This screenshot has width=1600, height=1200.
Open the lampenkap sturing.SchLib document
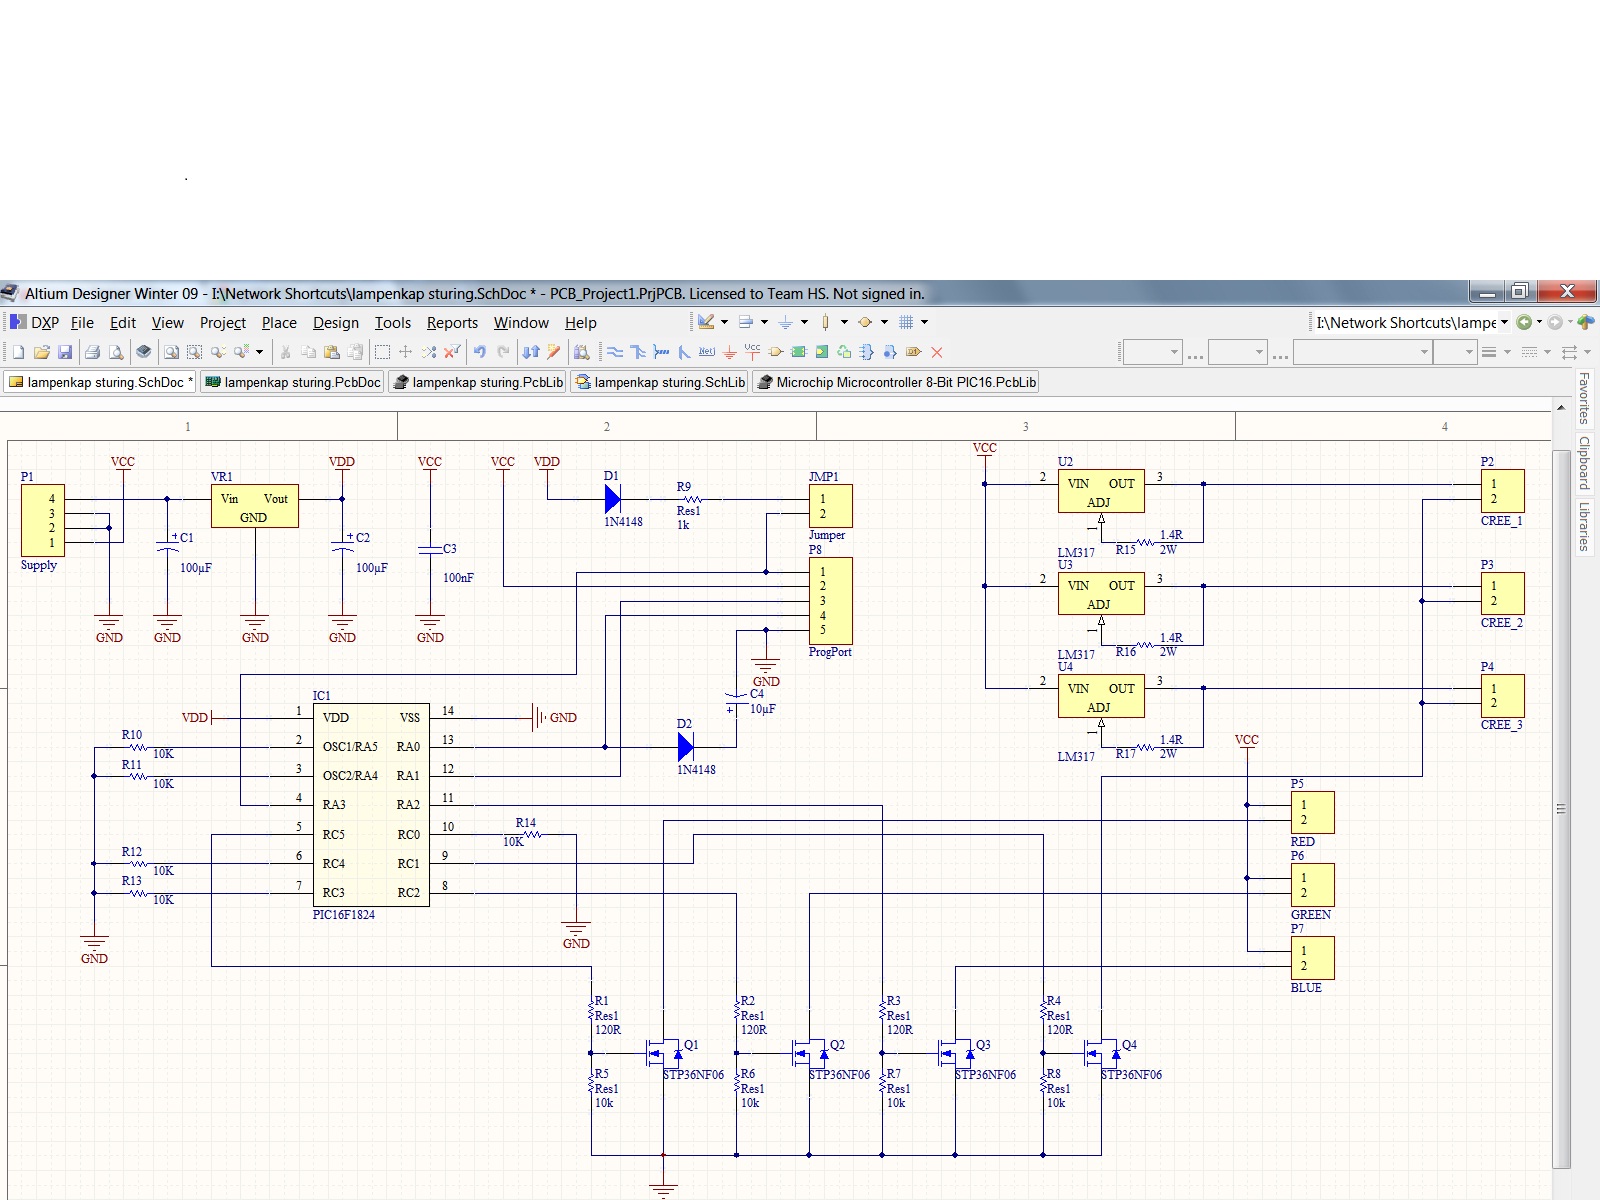(659, 382)
